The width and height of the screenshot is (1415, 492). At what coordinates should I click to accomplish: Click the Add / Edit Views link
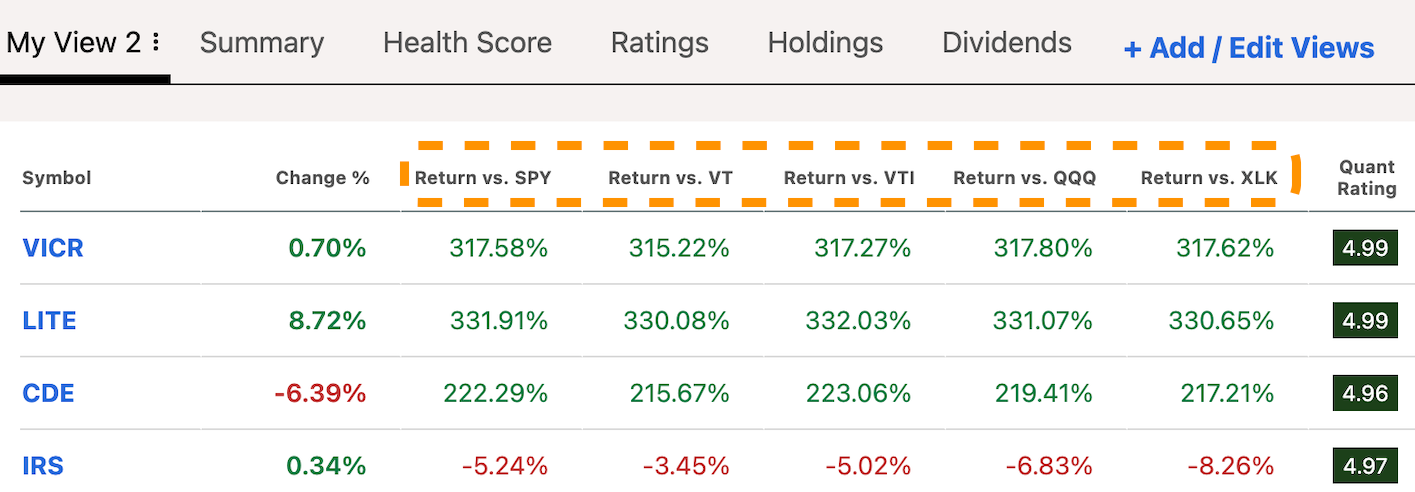(x=1249, y=48)
